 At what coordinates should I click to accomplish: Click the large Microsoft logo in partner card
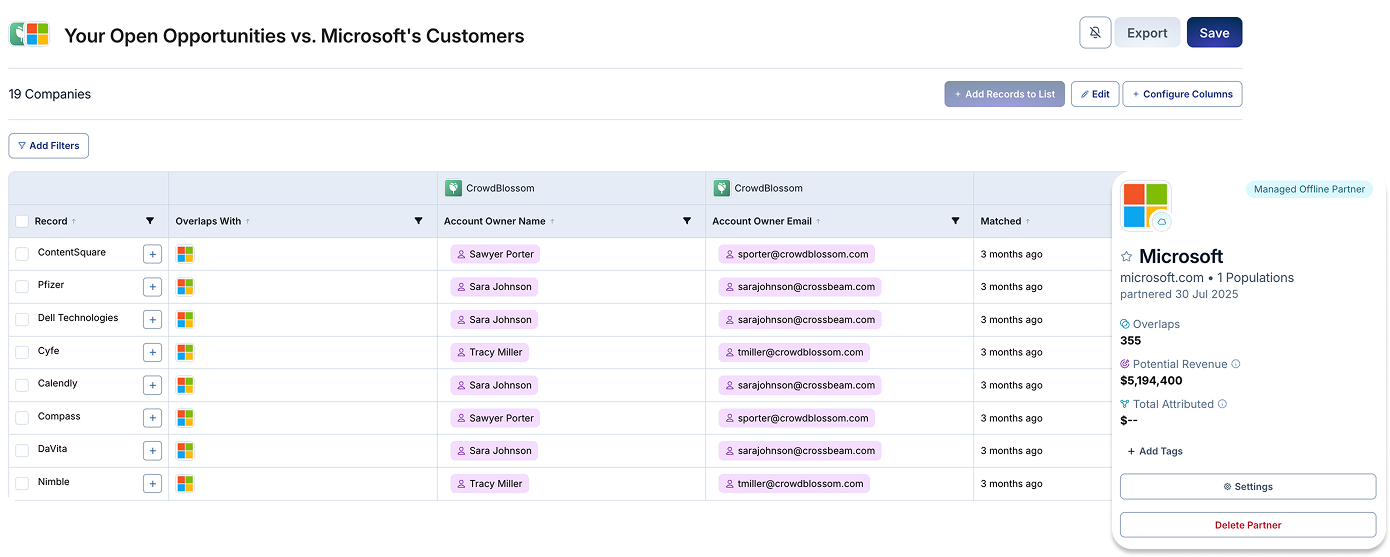(x=1145, y=205)
